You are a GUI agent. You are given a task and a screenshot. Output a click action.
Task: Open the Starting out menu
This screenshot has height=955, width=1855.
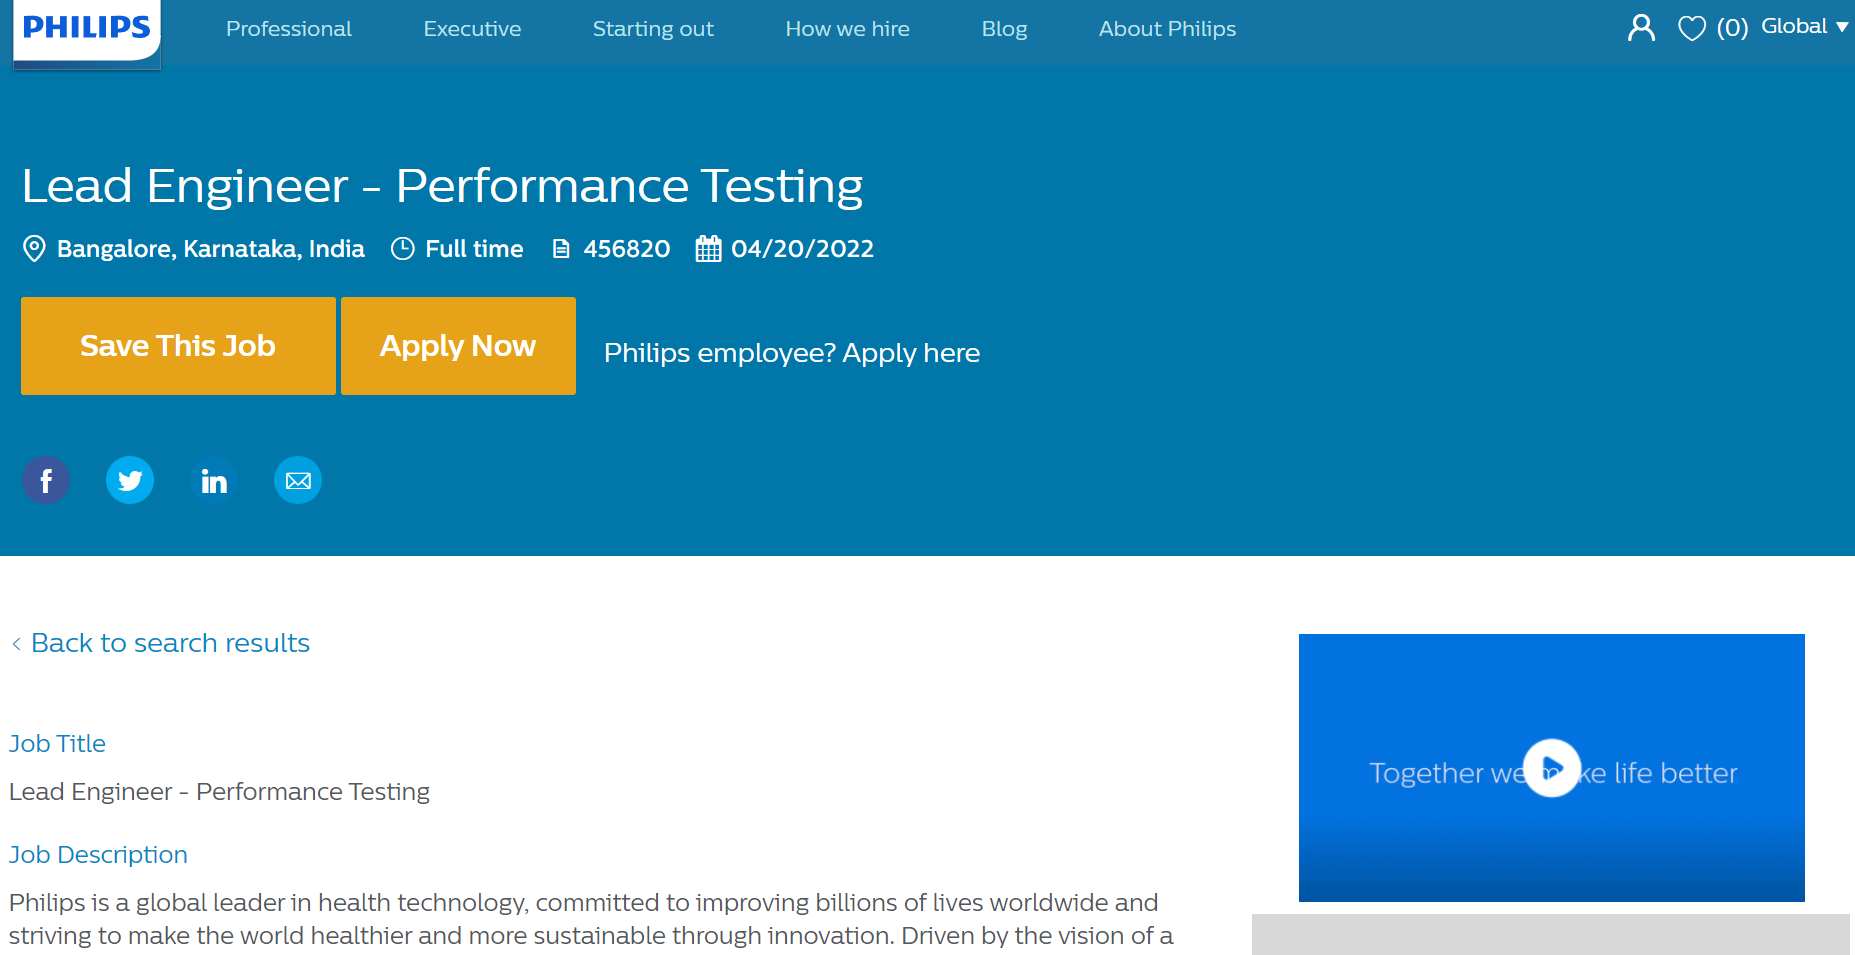(x=653, y=29)
